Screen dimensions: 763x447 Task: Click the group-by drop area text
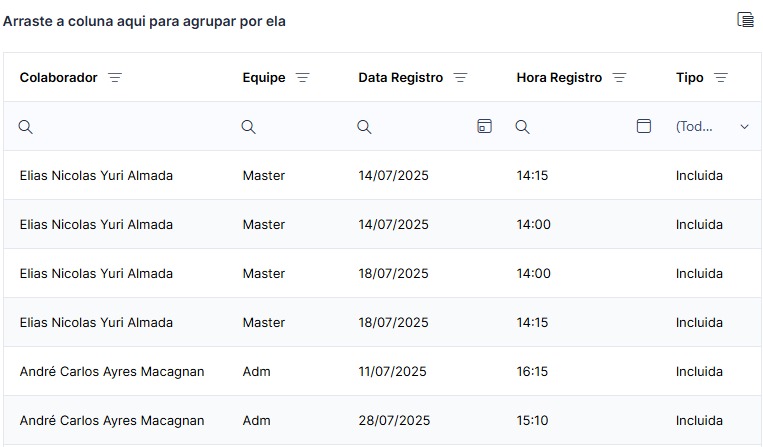point(144,21)
